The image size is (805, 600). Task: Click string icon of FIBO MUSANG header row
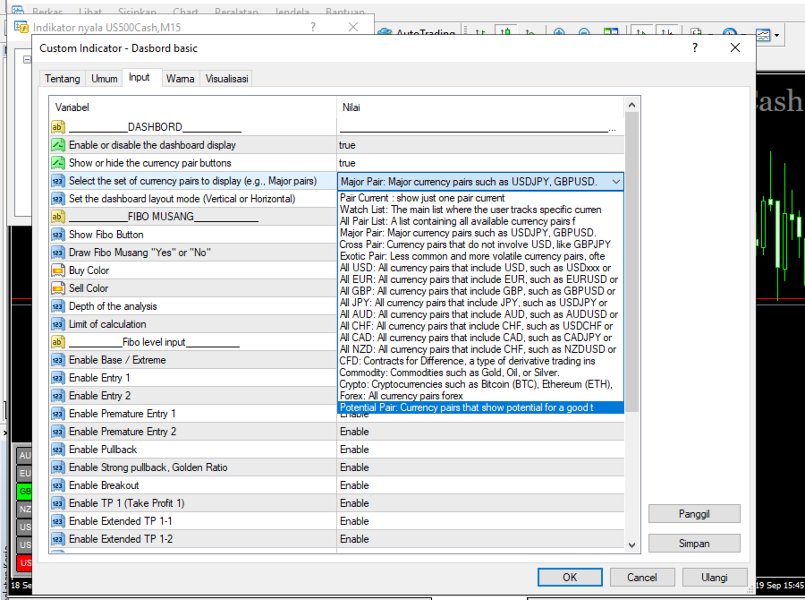58,217
